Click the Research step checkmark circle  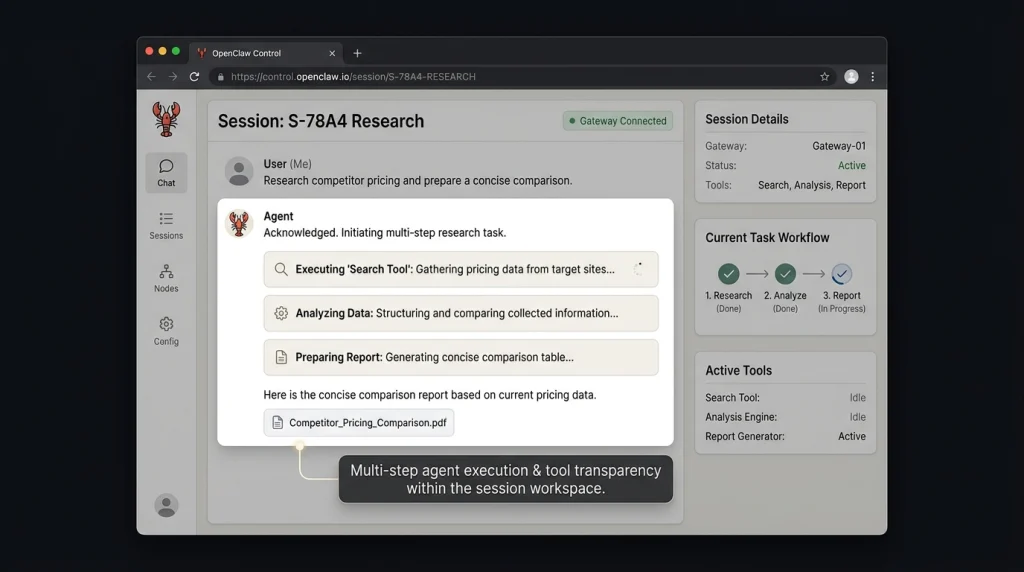(728, 274)
